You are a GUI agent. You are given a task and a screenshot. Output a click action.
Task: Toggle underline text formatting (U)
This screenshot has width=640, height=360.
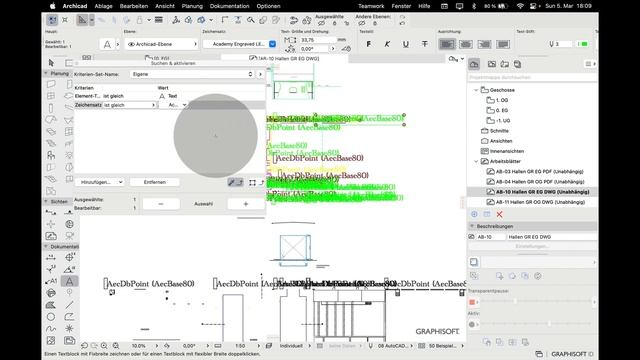click(x=406, y=44)
